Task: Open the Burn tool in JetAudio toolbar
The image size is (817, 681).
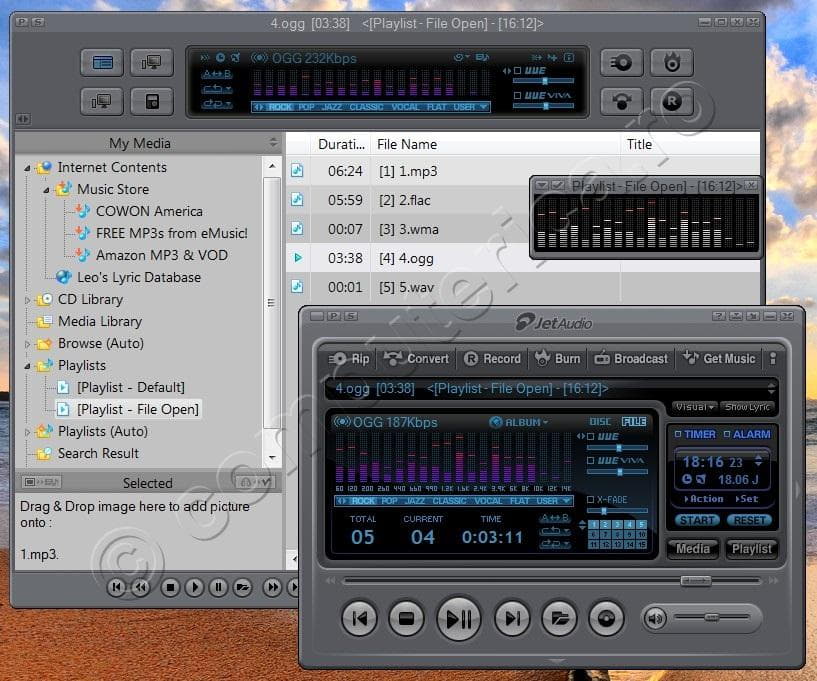Action: pyautogui.click(x=557, y=359)
